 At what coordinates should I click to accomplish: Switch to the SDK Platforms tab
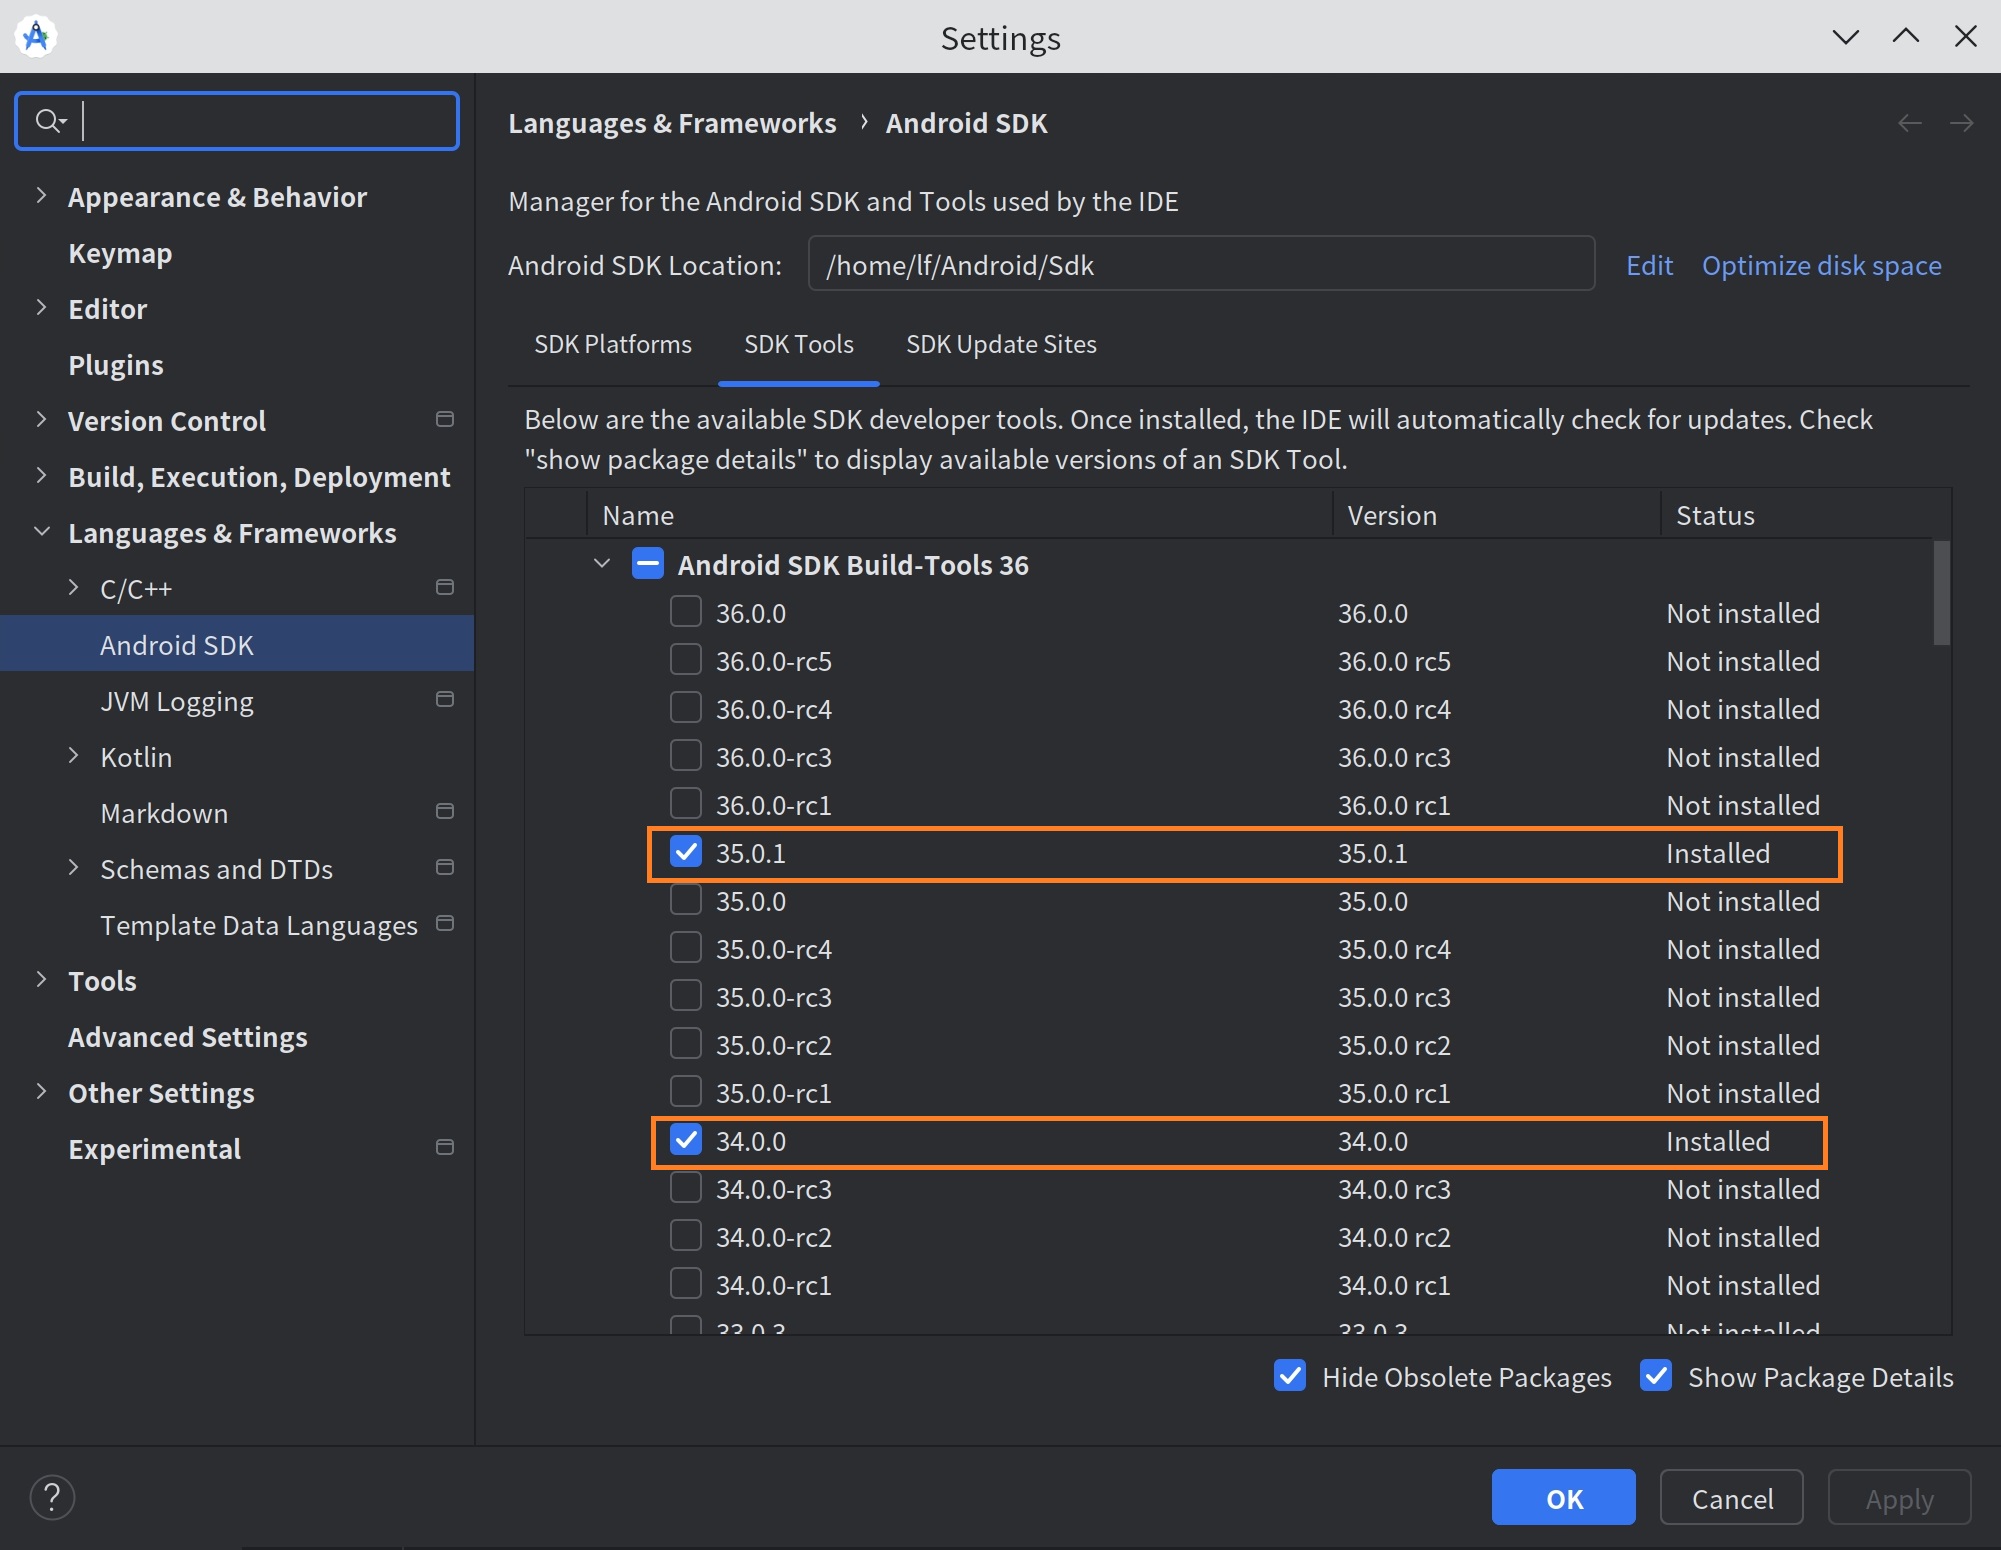pos(612,344)
